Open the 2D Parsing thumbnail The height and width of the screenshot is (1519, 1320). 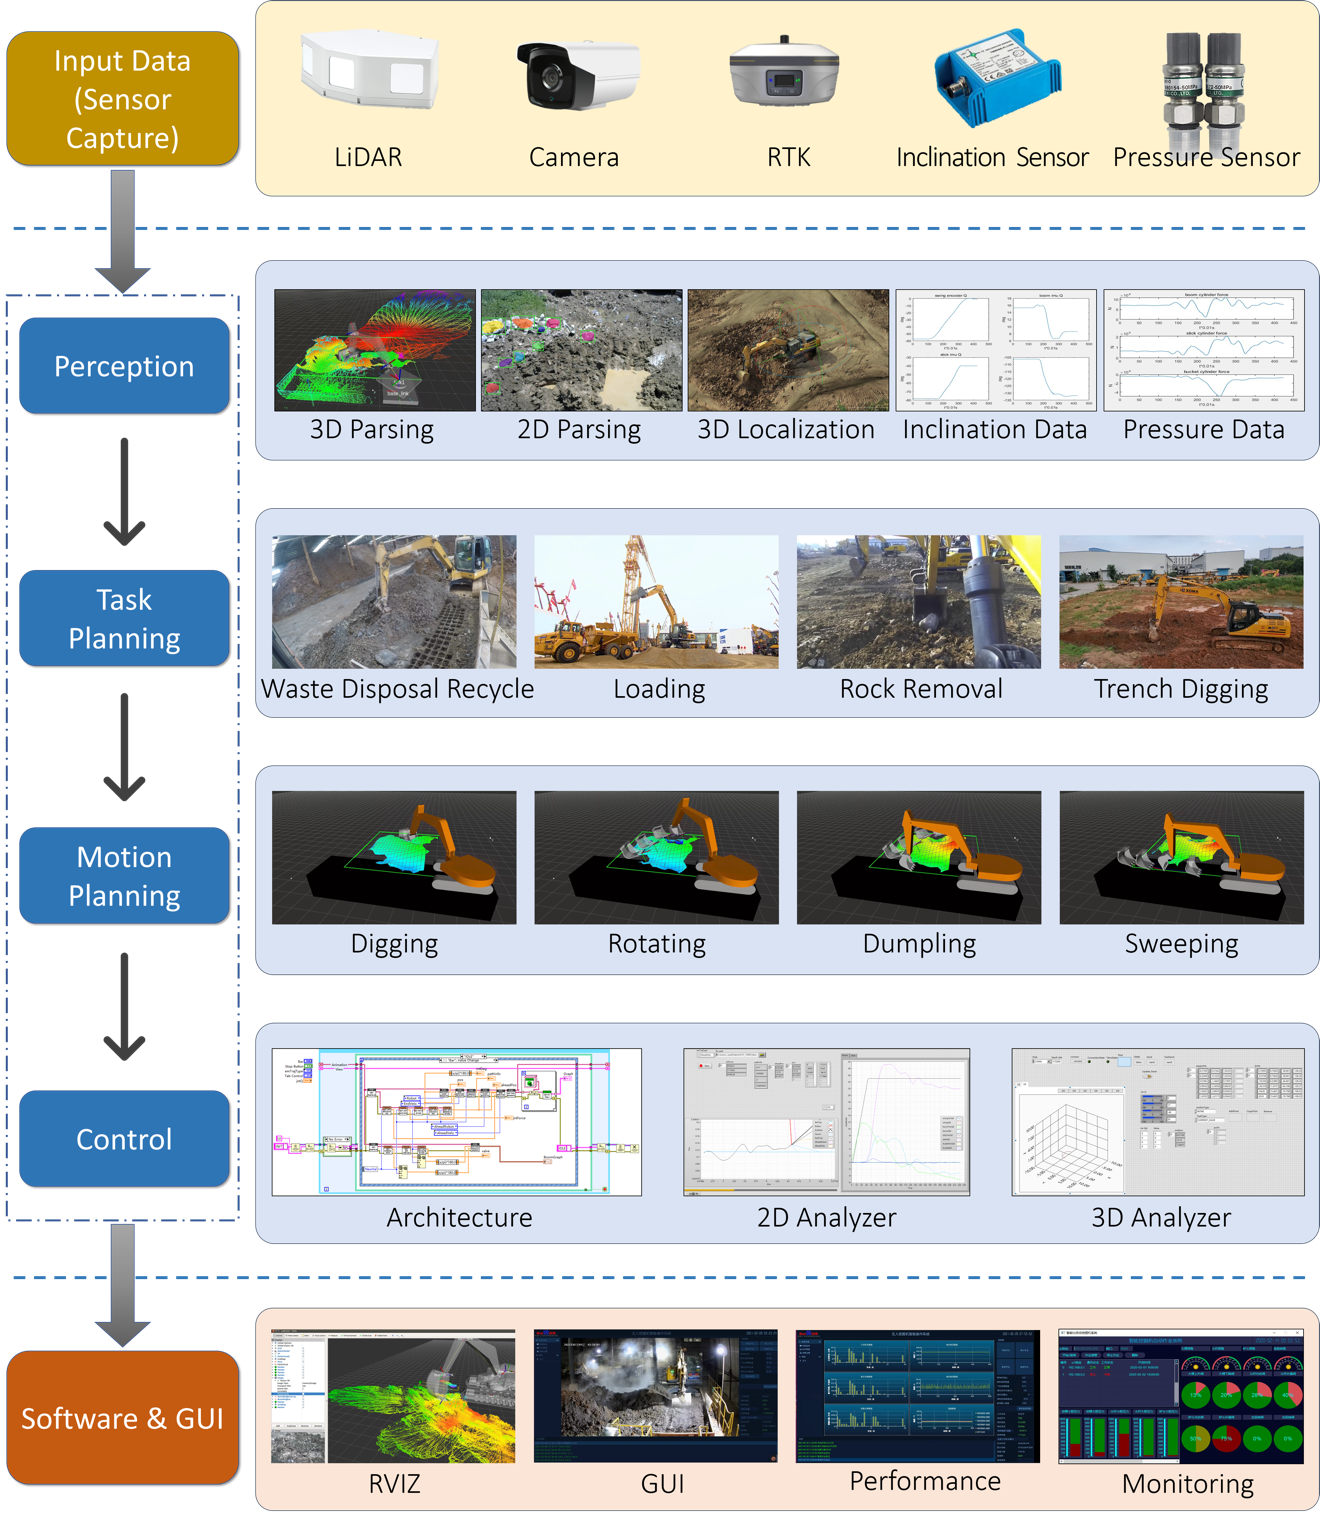[x=582, y=350]
